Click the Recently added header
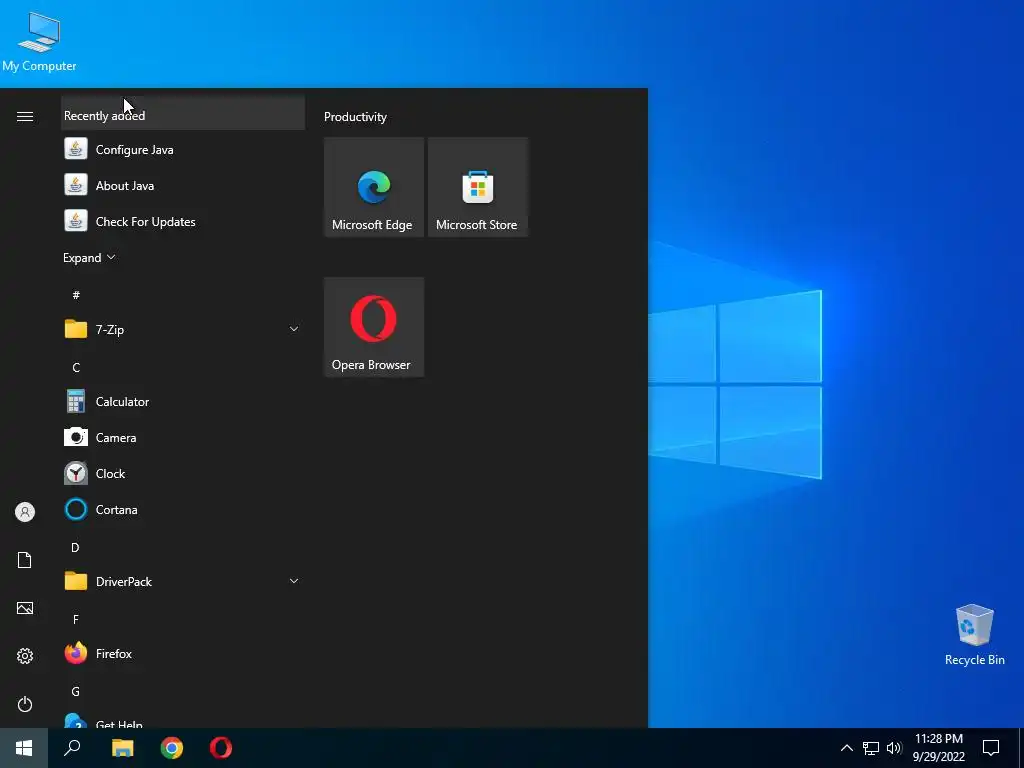 (183, 115)
